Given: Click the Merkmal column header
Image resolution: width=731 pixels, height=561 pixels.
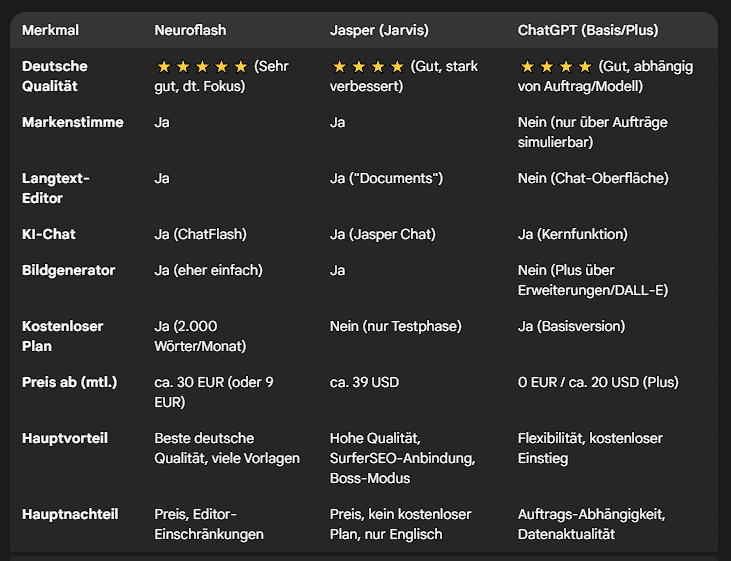Looking at the screenshot, I should click(x=50, y=30).
